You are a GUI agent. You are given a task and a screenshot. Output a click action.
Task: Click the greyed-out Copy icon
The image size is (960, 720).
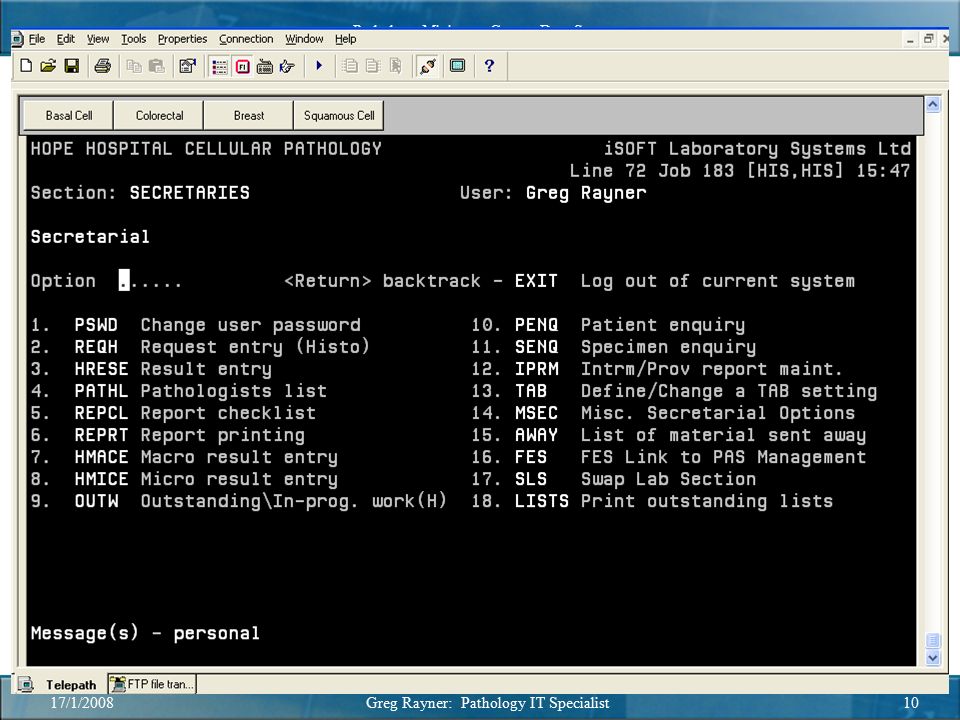(x=133, y=66)
